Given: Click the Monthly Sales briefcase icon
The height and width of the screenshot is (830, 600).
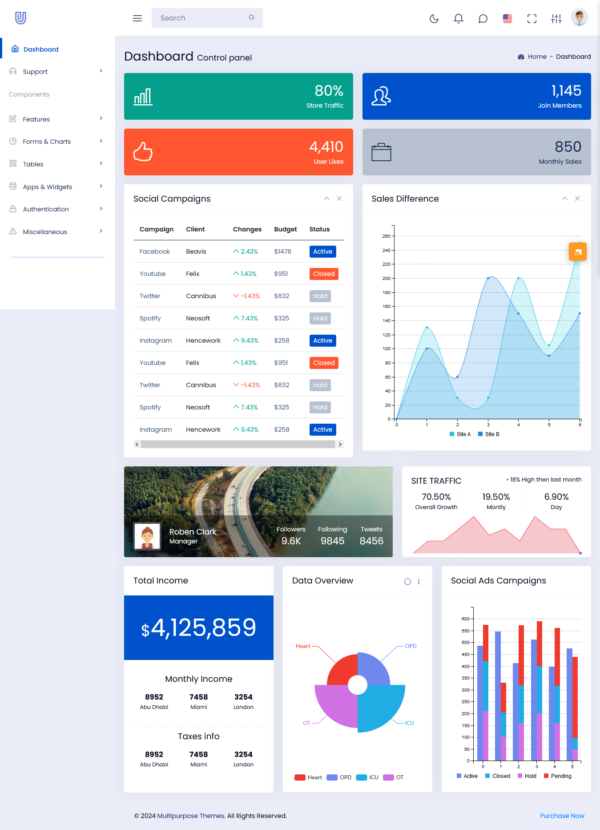Looking at the screenshot, I should tap(381, 152).
